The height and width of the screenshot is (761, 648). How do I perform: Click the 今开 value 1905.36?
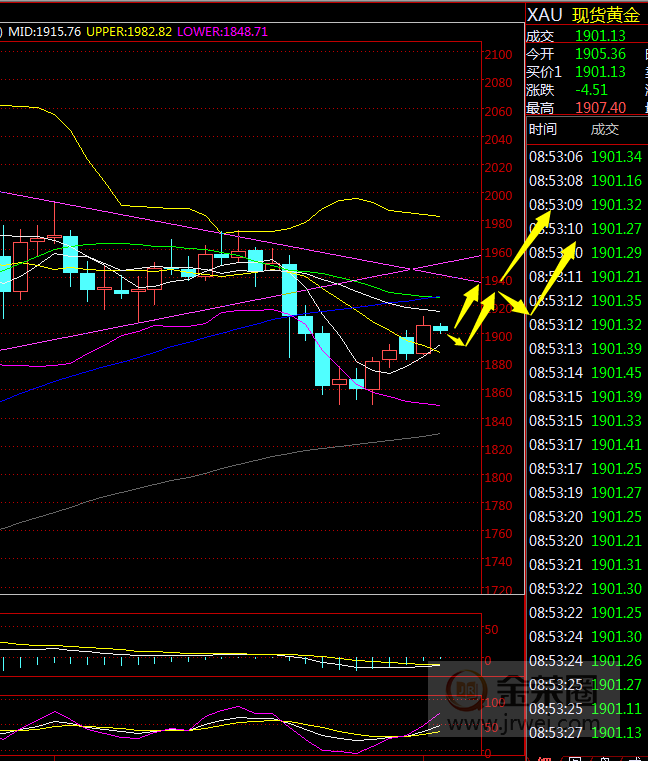coord(600,54)
